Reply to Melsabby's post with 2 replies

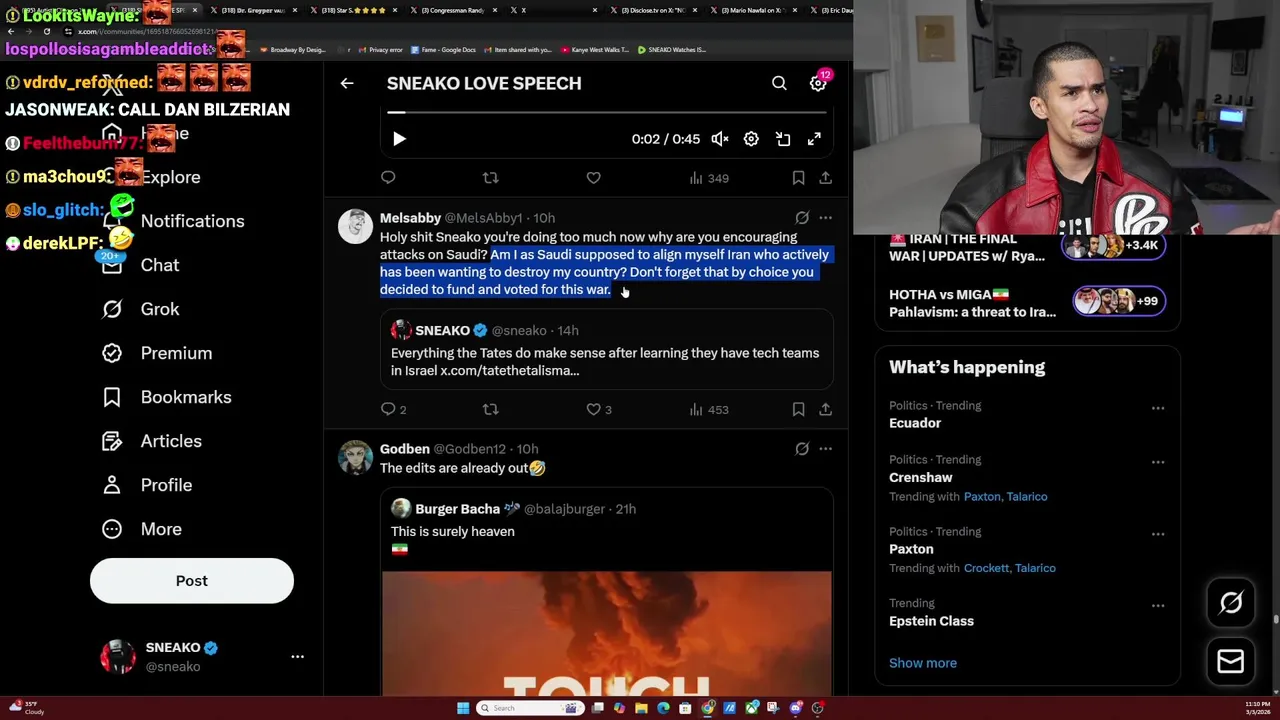click(393, 409)
